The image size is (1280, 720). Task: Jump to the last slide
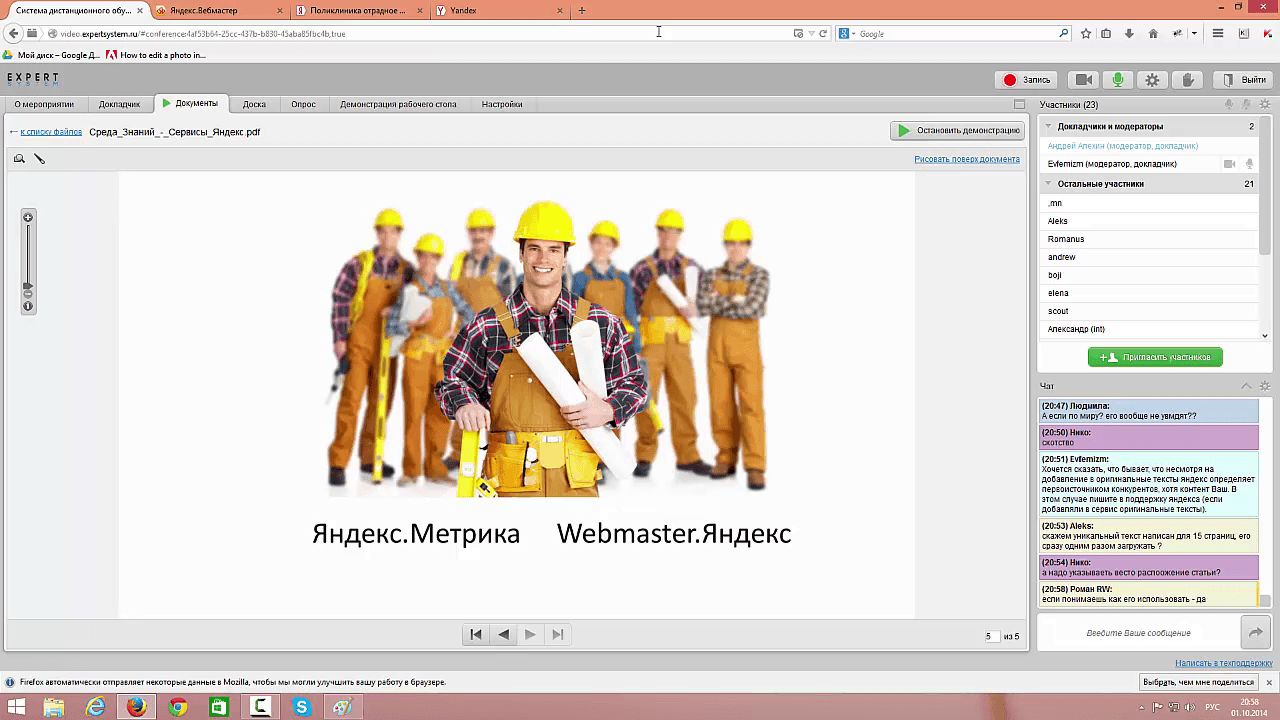pyautogui.click(x=557, y=634)
